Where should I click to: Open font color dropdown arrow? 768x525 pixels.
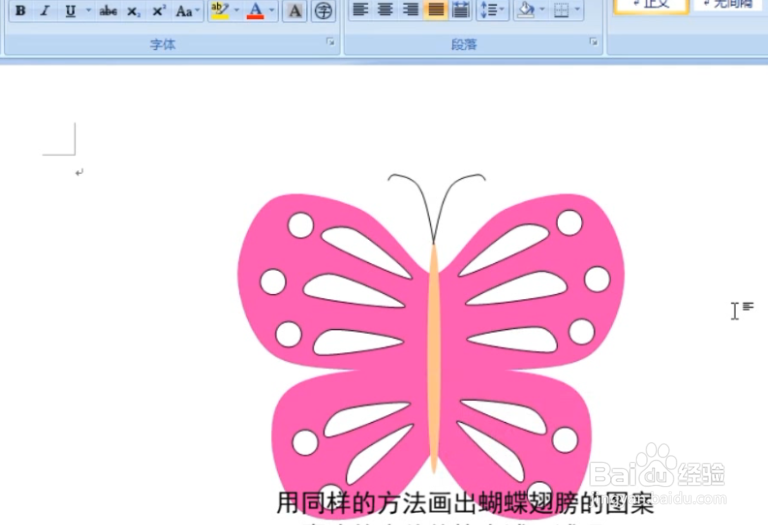[x=272, y=10]
